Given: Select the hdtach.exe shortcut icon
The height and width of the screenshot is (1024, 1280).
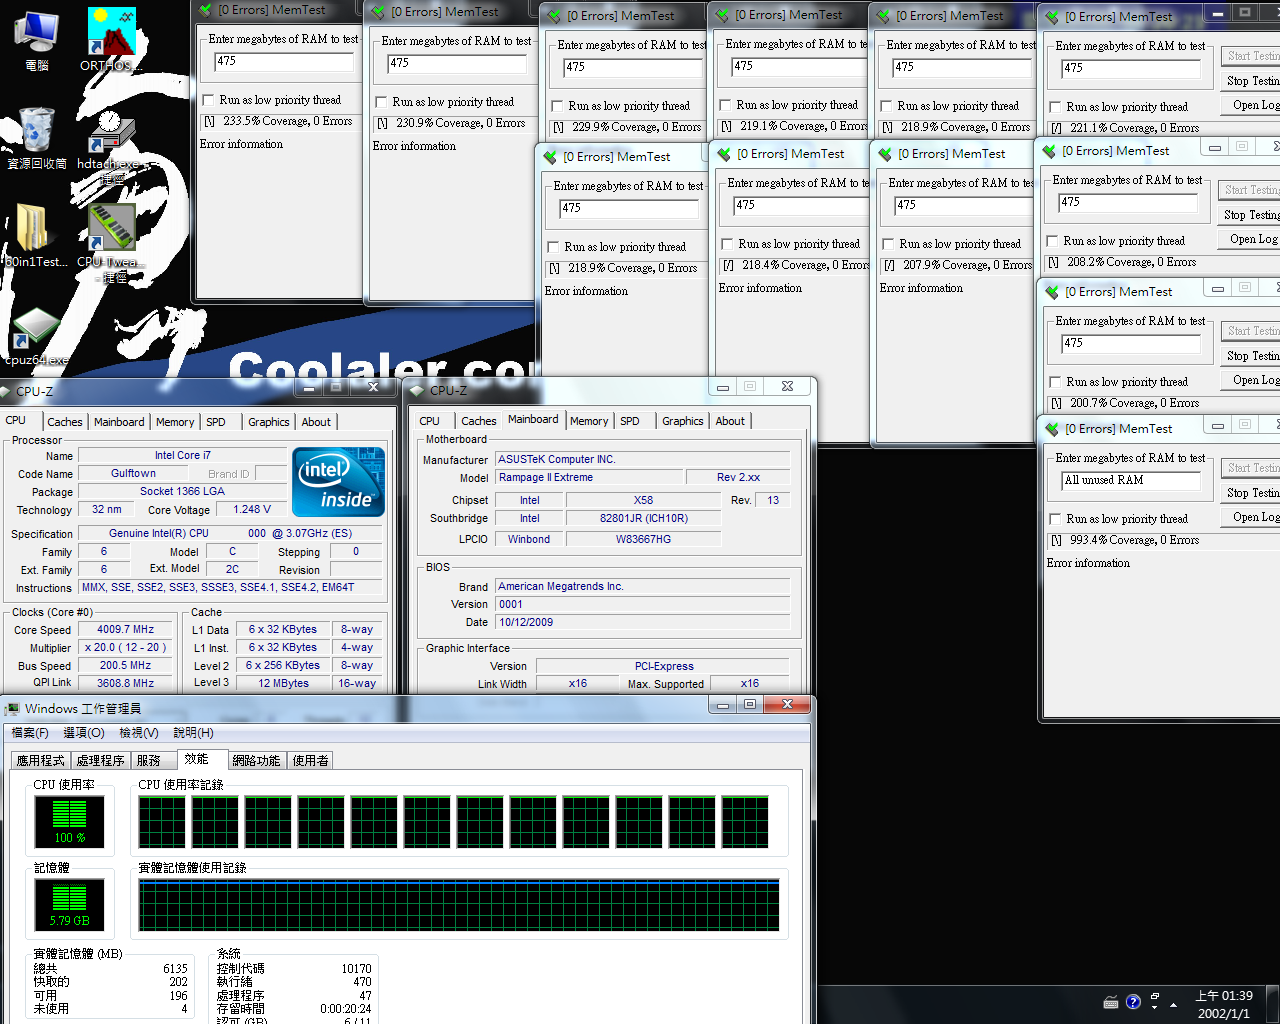Looking at the screenshot, I should pyautogui.click(x=110, y=148).
